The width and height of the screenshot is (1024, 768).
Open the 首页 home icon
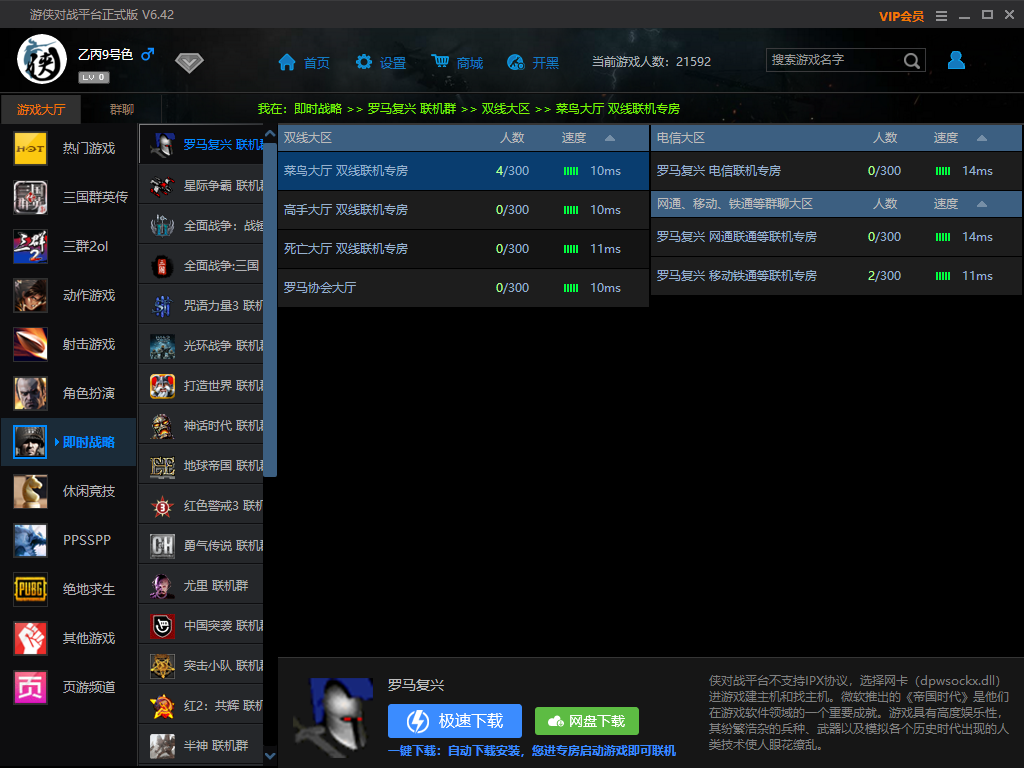click(287, 62)
